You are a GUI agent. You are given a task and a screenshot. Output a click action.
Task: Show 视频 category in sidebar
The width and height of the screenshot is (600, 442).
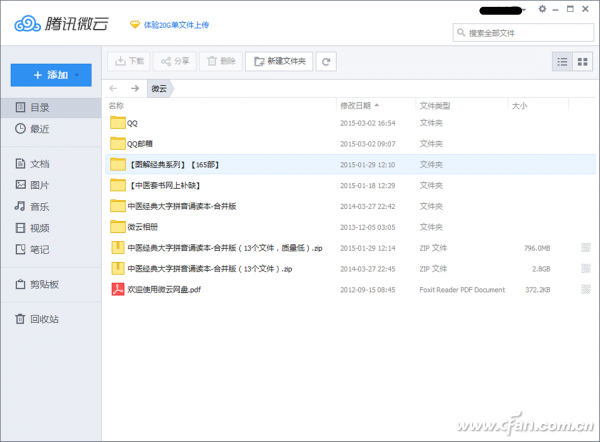(51, 228)
